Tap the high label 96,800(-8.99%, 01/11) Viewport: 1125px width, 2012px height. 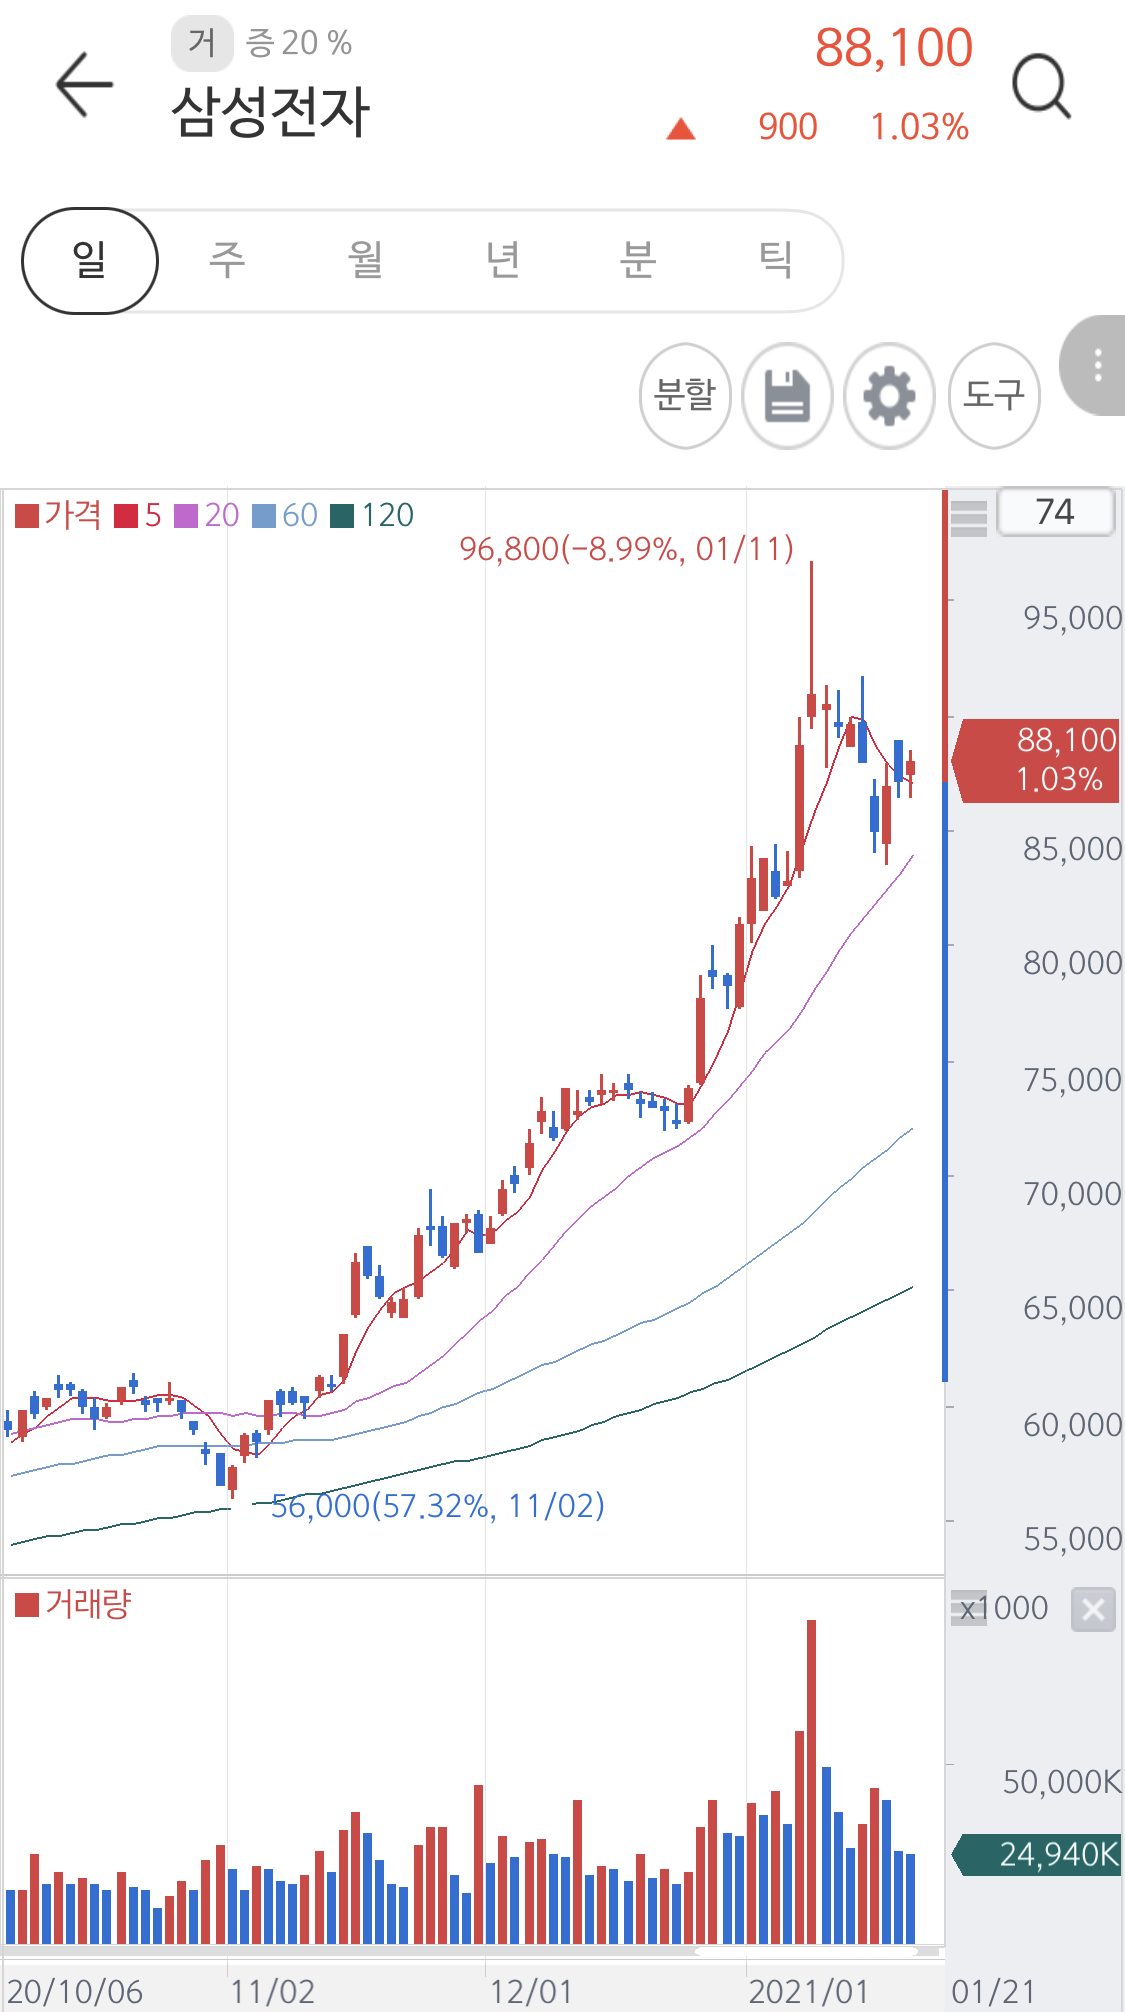pyautogui.click(x=627, y=549)
